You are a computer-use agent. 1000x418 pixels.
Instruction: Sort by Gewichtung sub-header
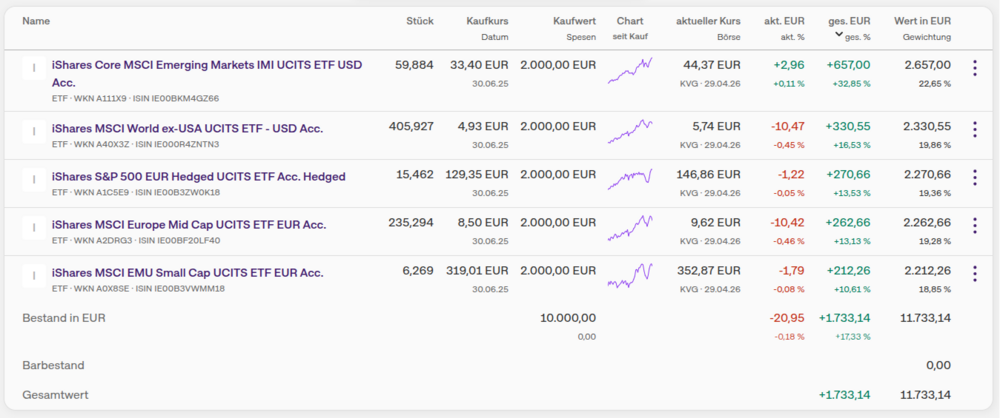pyautogui.click(x=927, y=37)
